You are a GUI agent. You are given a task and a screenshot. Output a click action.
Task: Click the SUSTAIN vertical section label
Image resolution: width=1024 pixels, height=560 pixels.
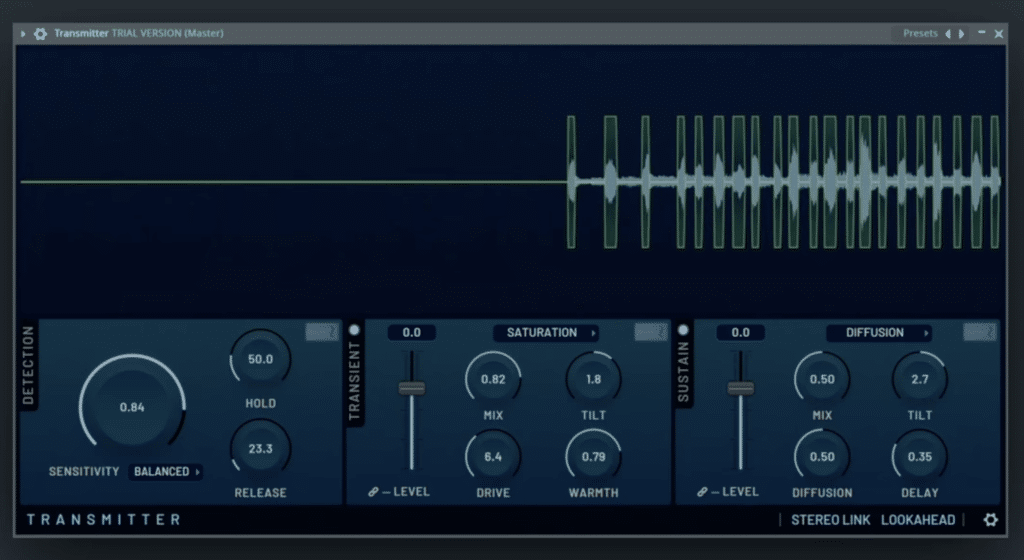pos(683,372)
